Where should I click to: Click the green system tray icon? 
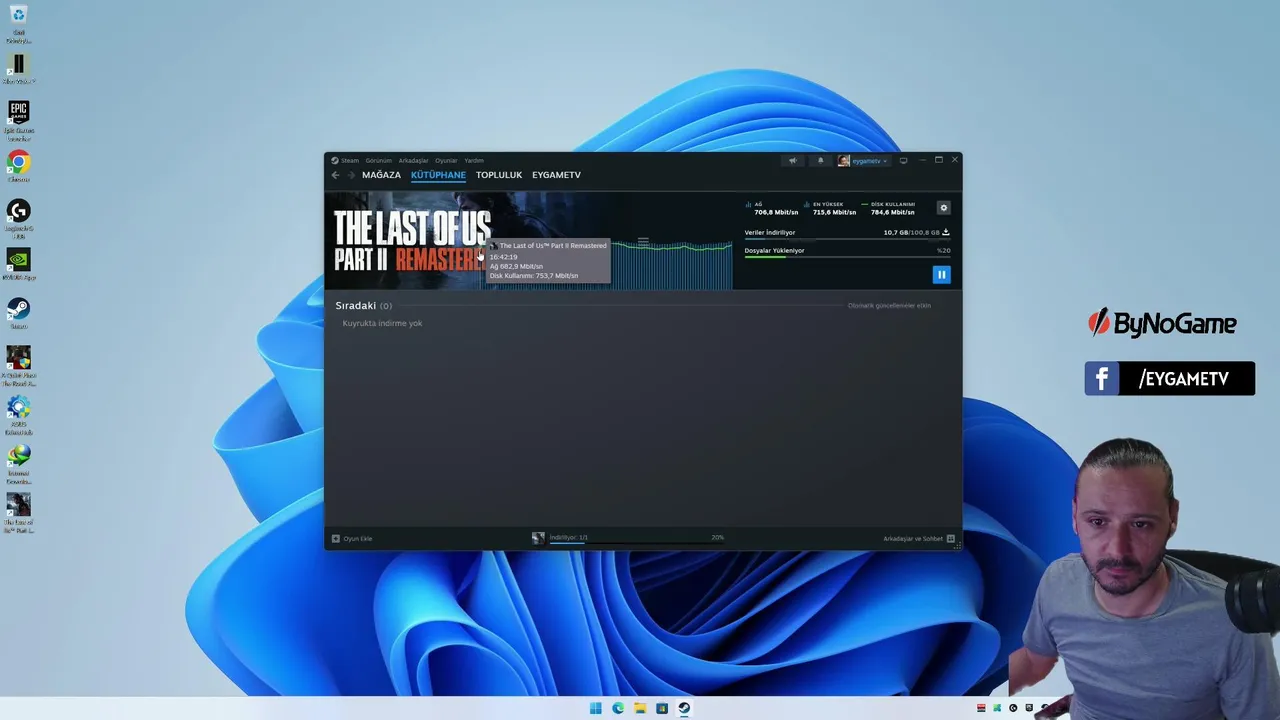point(997,708)
